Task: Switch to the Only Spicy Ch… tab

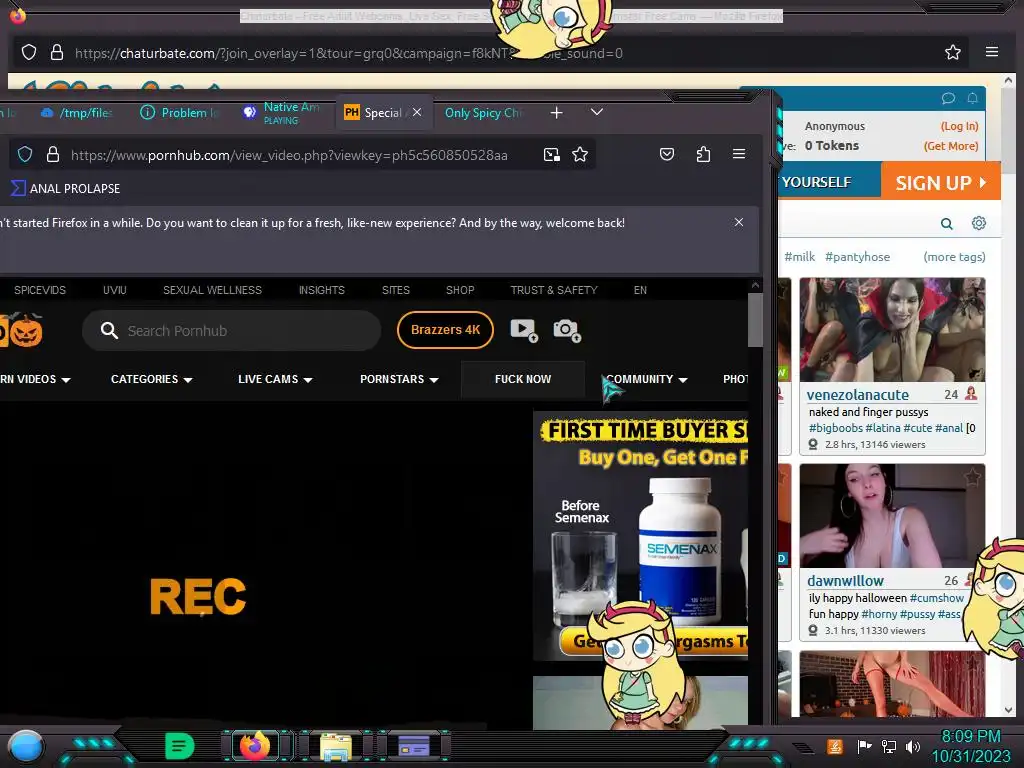Action: pos(483,113)
